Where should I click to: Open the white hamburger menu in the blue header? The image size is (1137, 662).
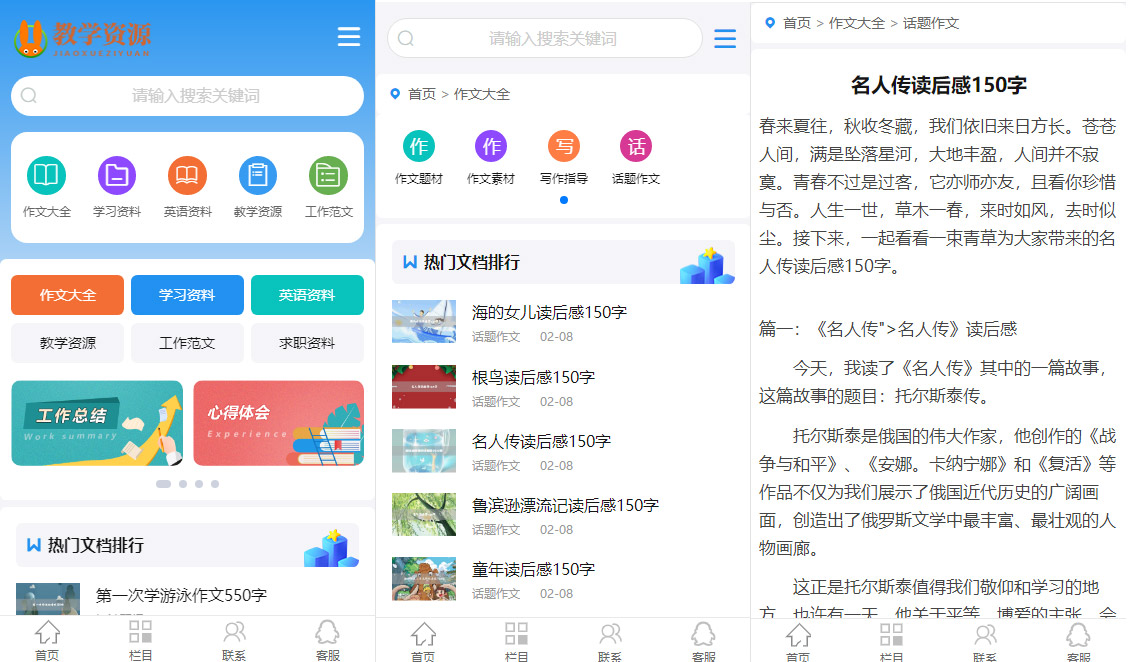349,37
